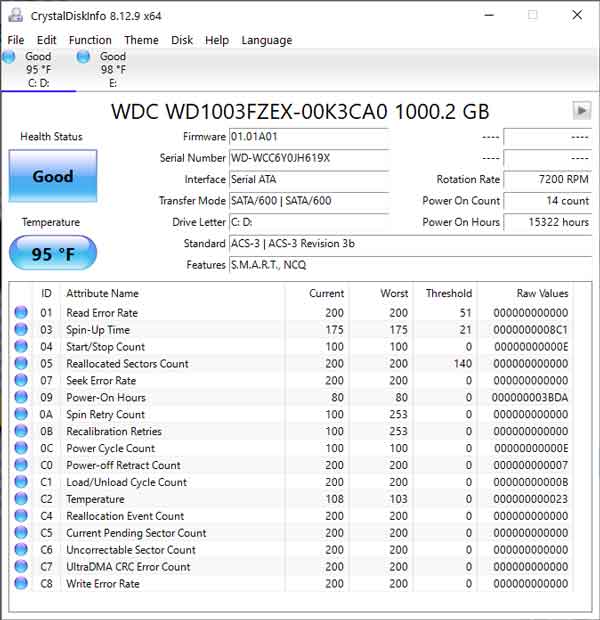Open the File menu

tap(16, 40)
